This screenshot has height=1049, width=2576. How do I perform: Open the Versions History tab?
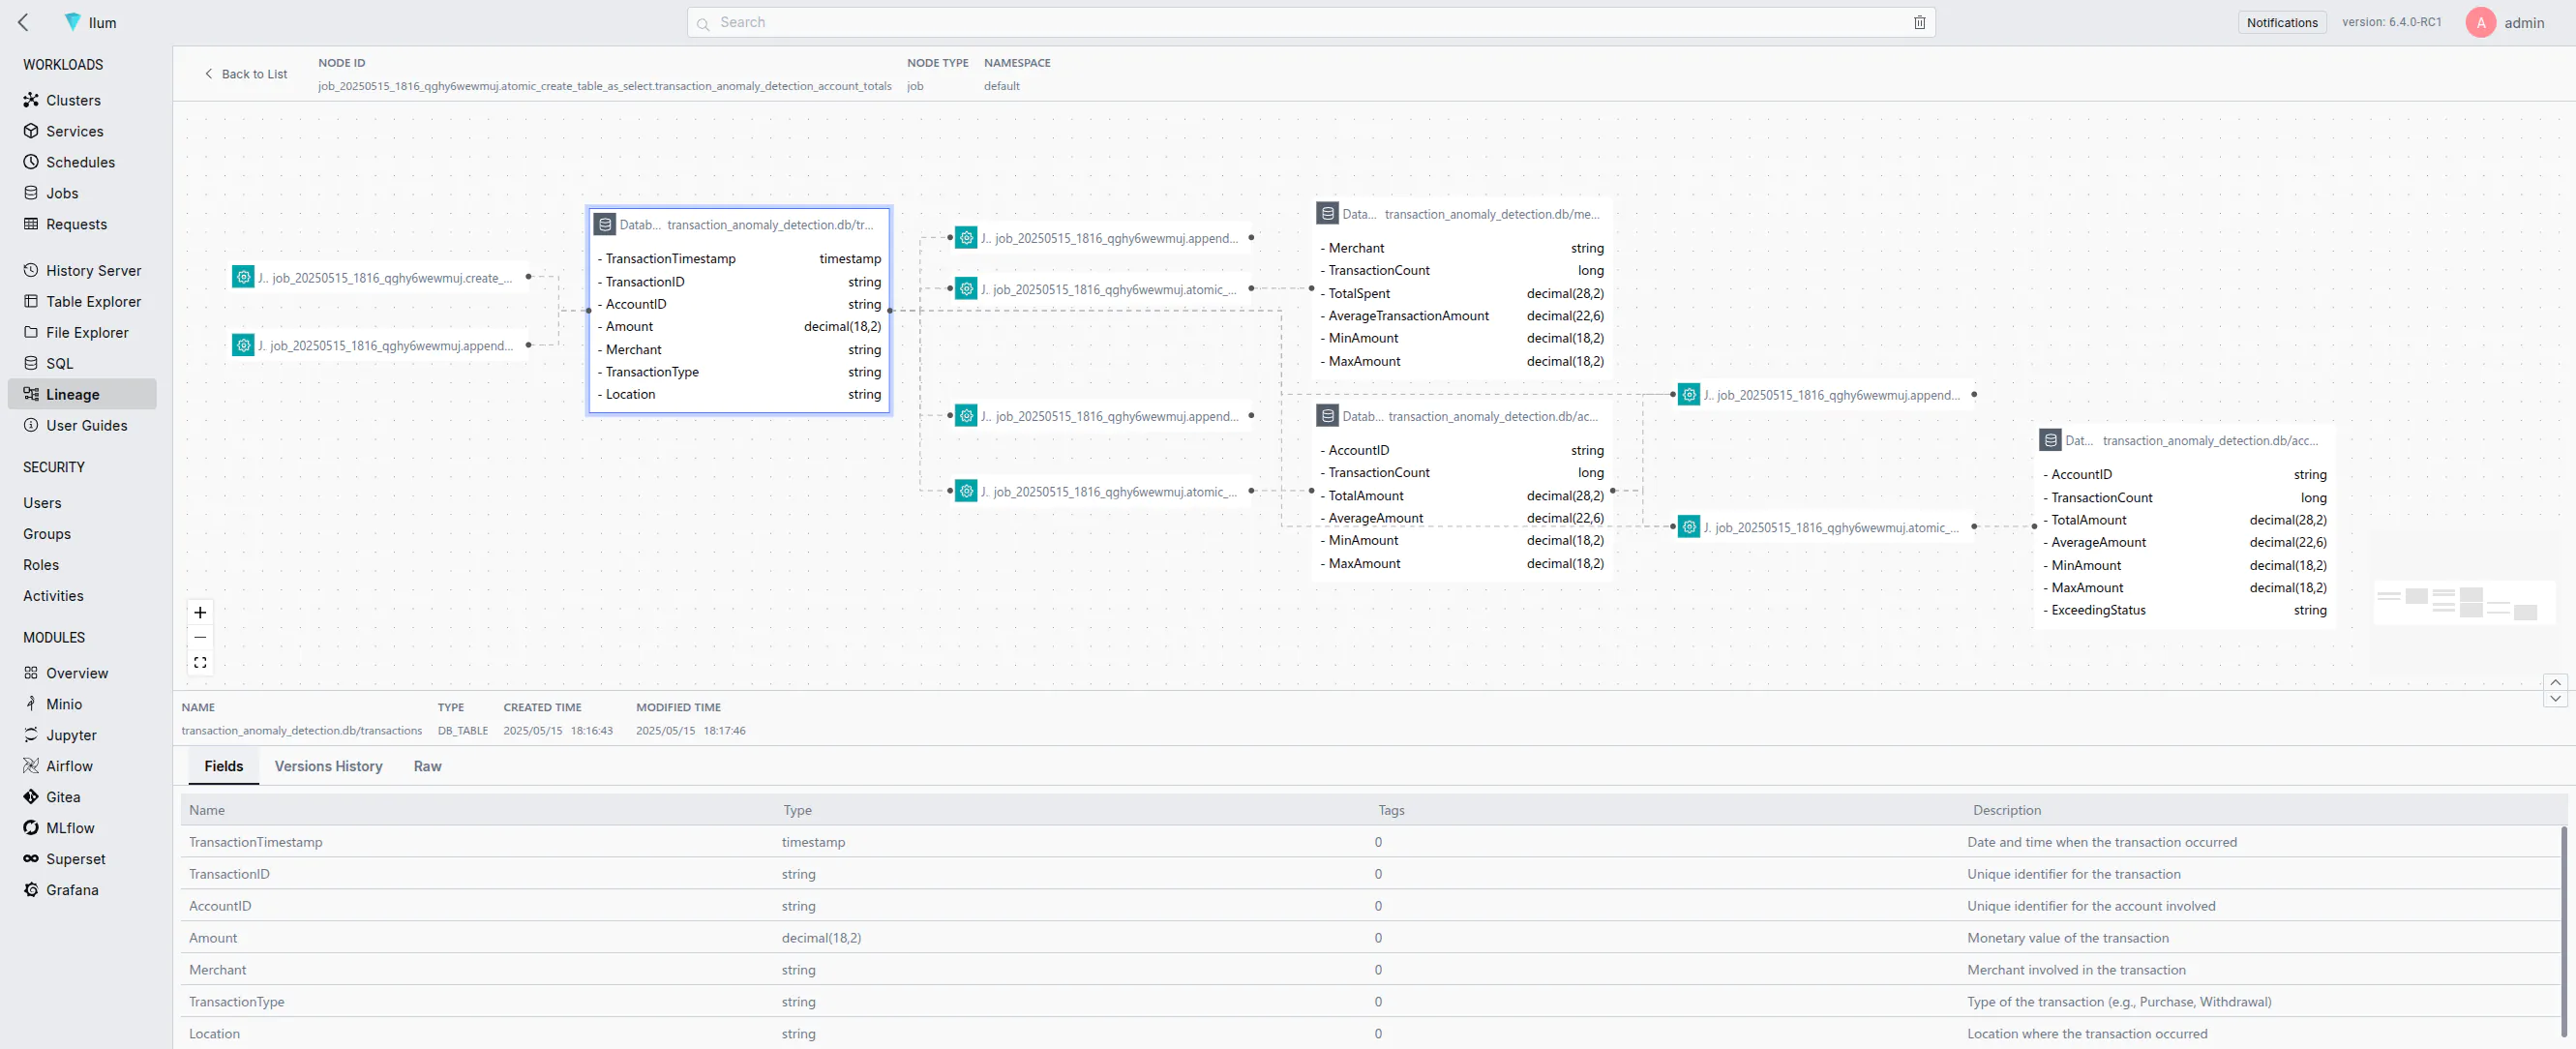coord(328,766)
